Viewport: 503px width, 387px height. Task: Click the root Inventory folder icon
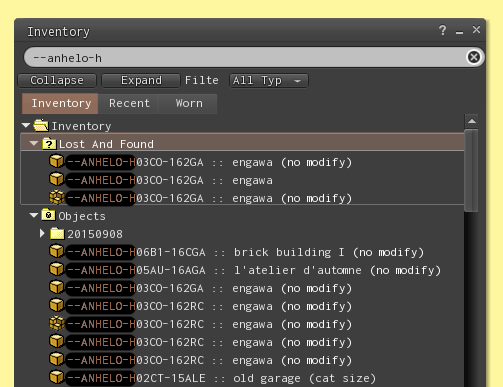coord(41,125)
